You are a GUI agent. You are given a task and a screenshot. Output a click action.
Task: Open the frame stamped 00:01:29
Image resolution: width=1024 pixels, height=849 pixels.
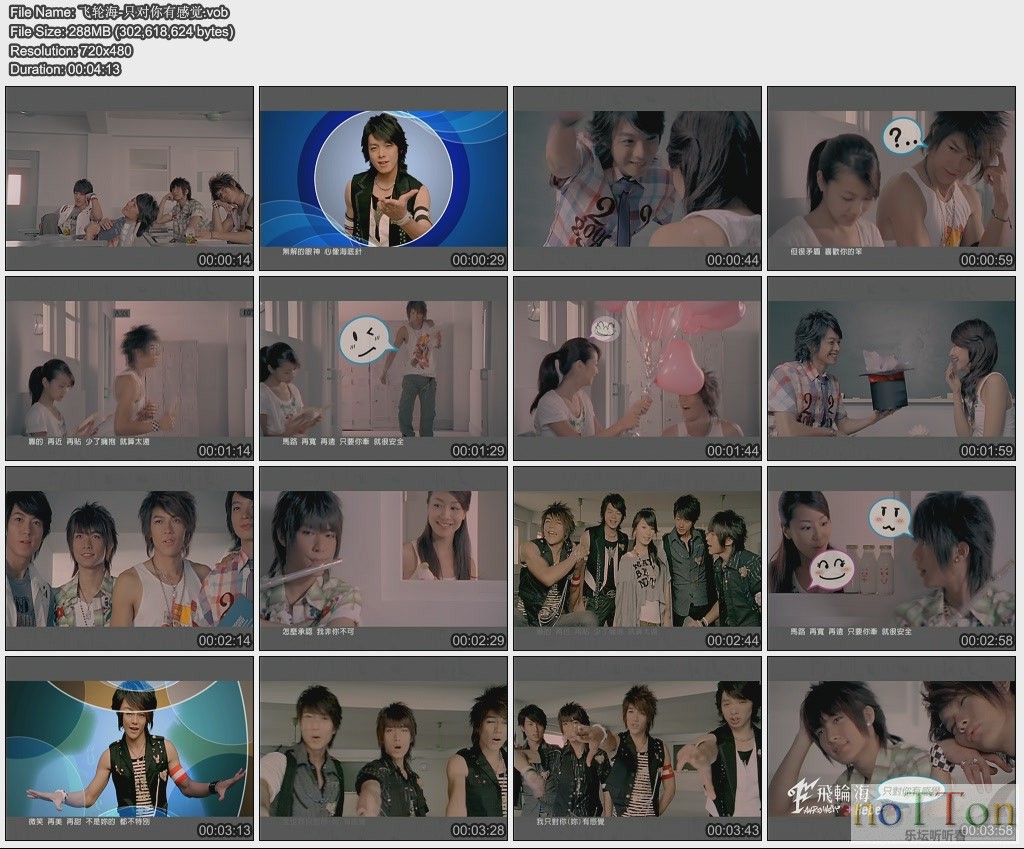383,368
